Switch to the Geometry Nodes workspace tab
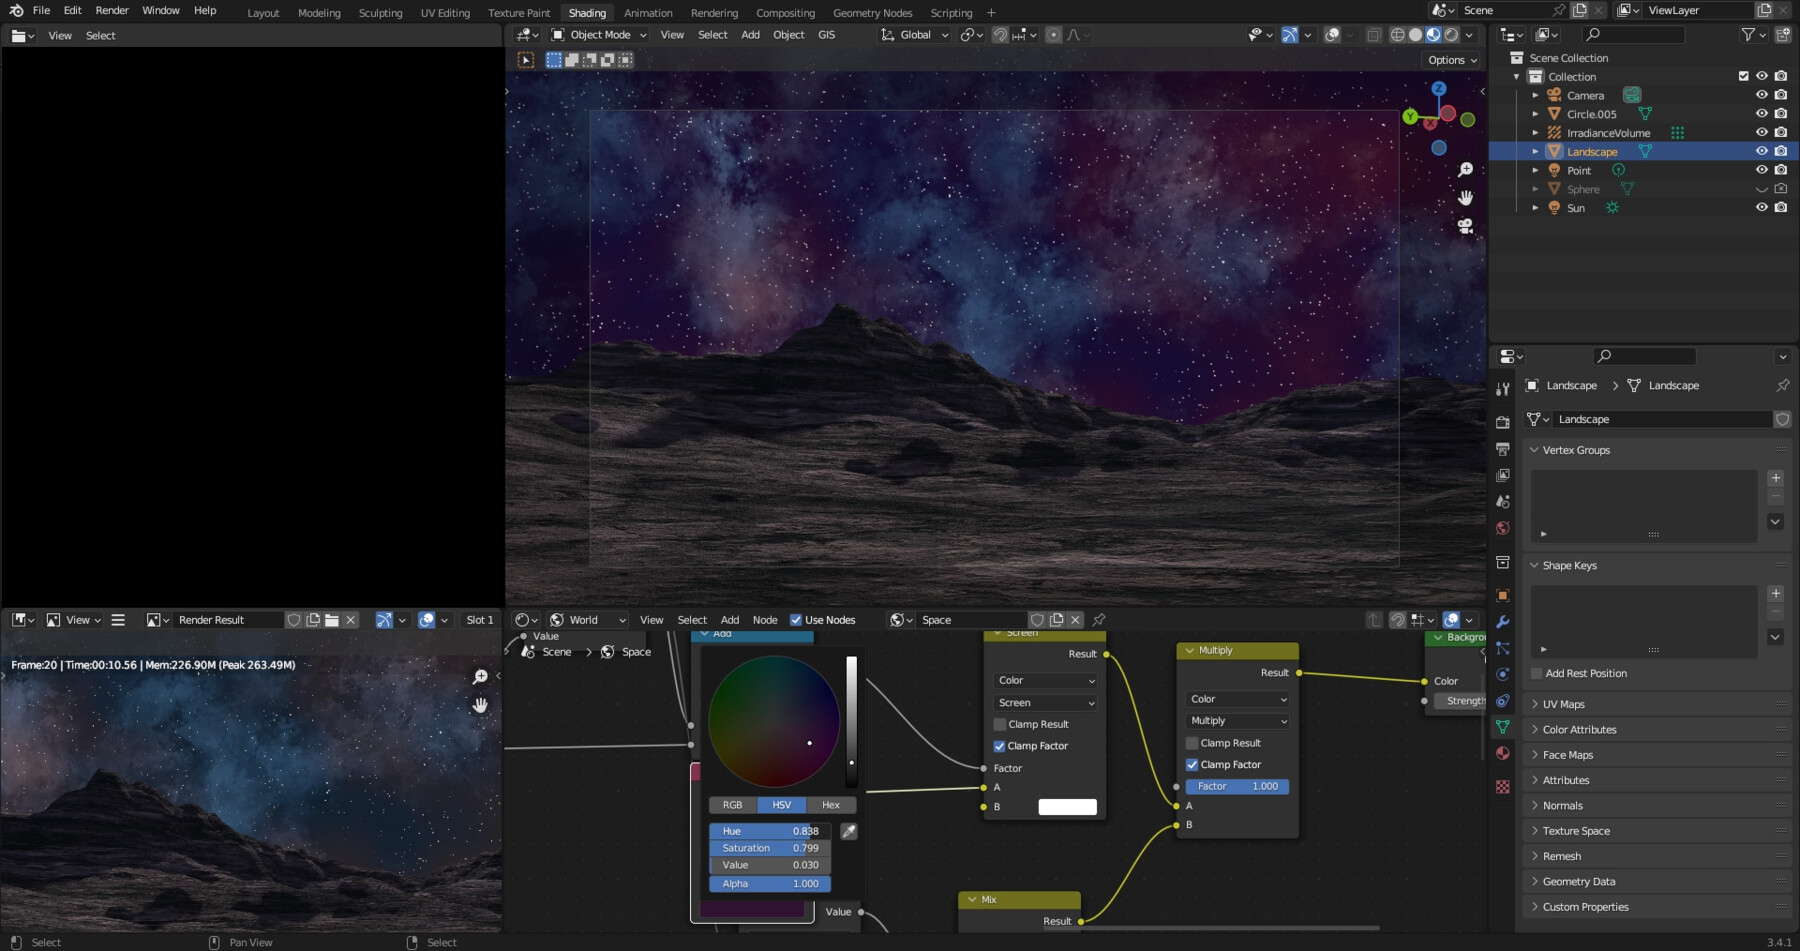Image resolution: width=1800 pixels, height=951 pixels. click(872, 13)
